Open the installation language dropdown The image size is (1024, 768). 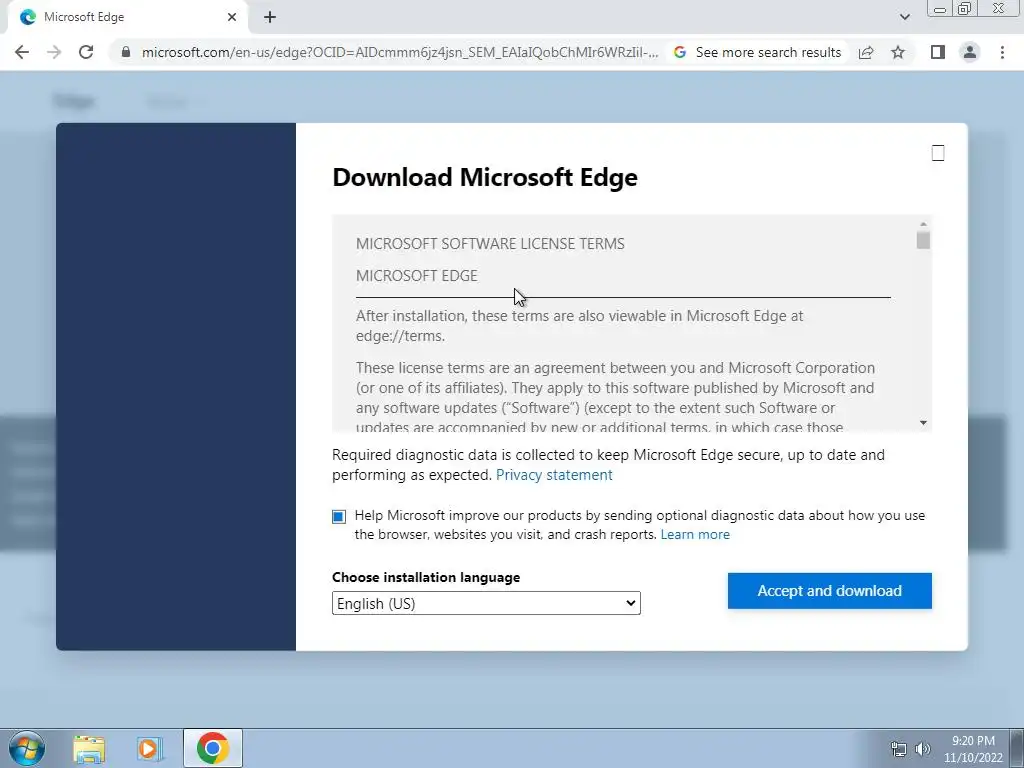pos(486,603)
